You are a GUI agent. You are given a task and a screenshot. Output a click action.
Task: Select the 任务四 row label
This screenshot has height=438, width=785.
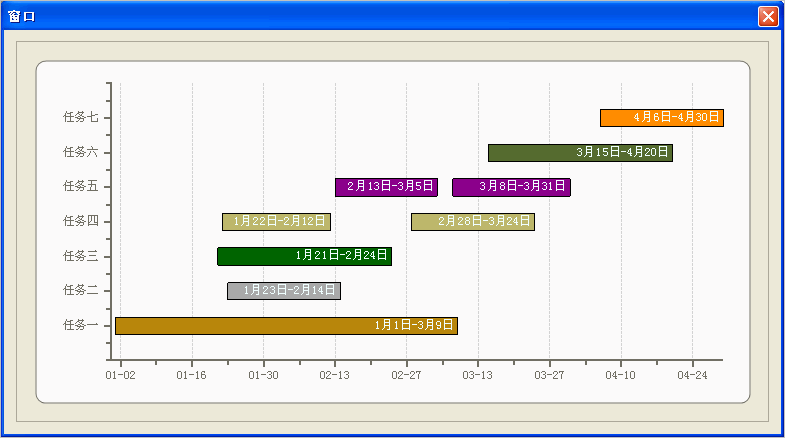pos(80,221)
